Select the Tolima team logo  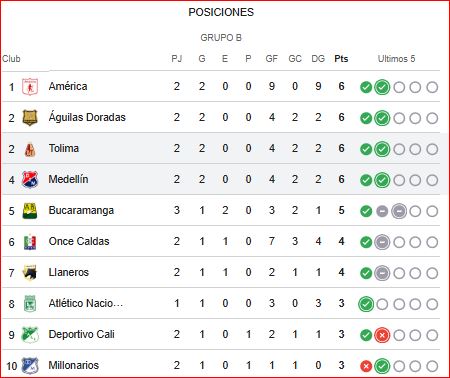point(30,149)
